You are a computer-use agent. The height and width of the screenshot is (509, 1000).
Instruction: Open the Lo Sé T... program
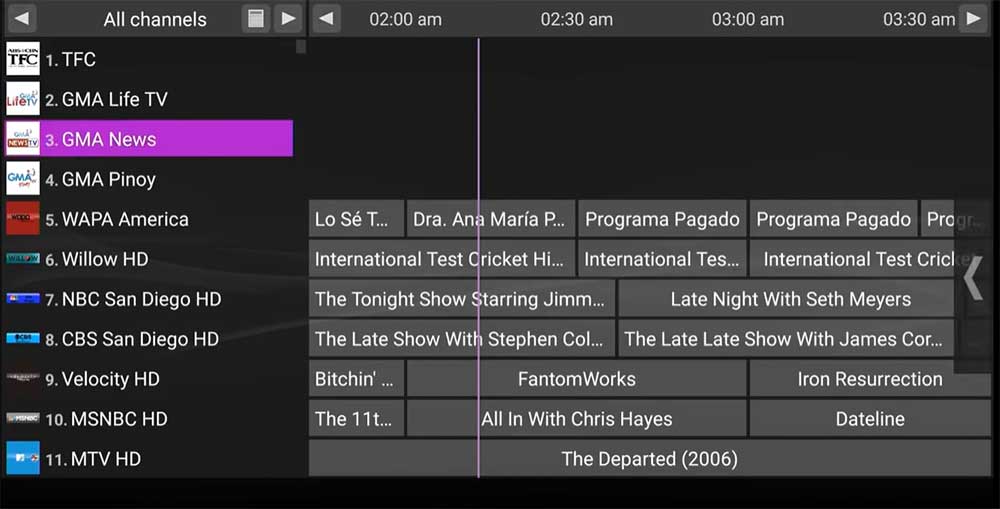point(357,219)
